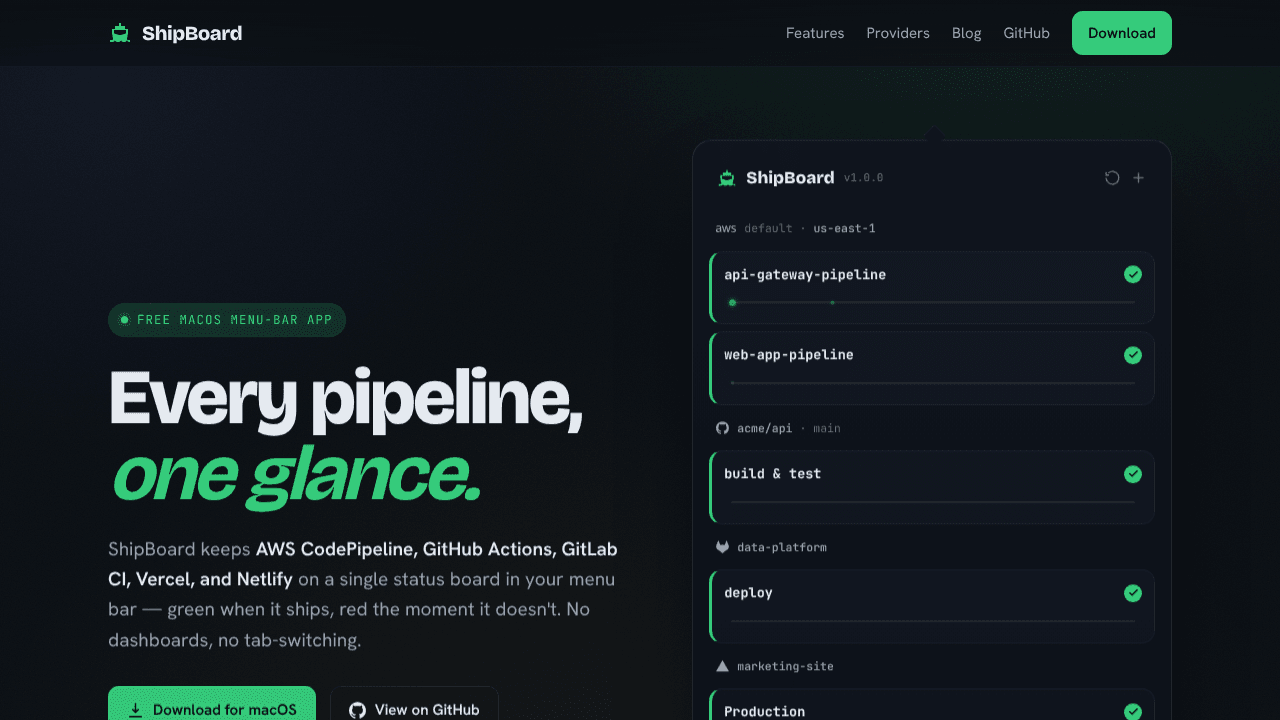Open the Features nav item

[x=815, y=33]
